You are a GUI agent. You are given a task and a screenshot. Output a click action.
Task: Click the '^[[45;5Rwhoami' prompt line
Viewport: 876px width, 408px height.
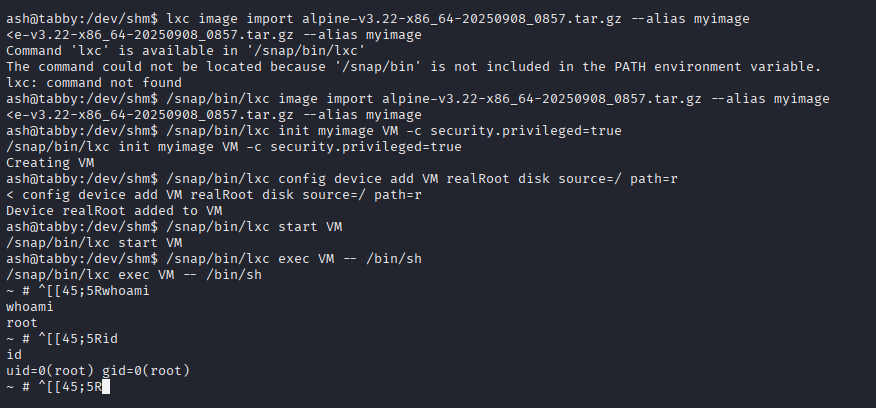[x=78, y=291]
